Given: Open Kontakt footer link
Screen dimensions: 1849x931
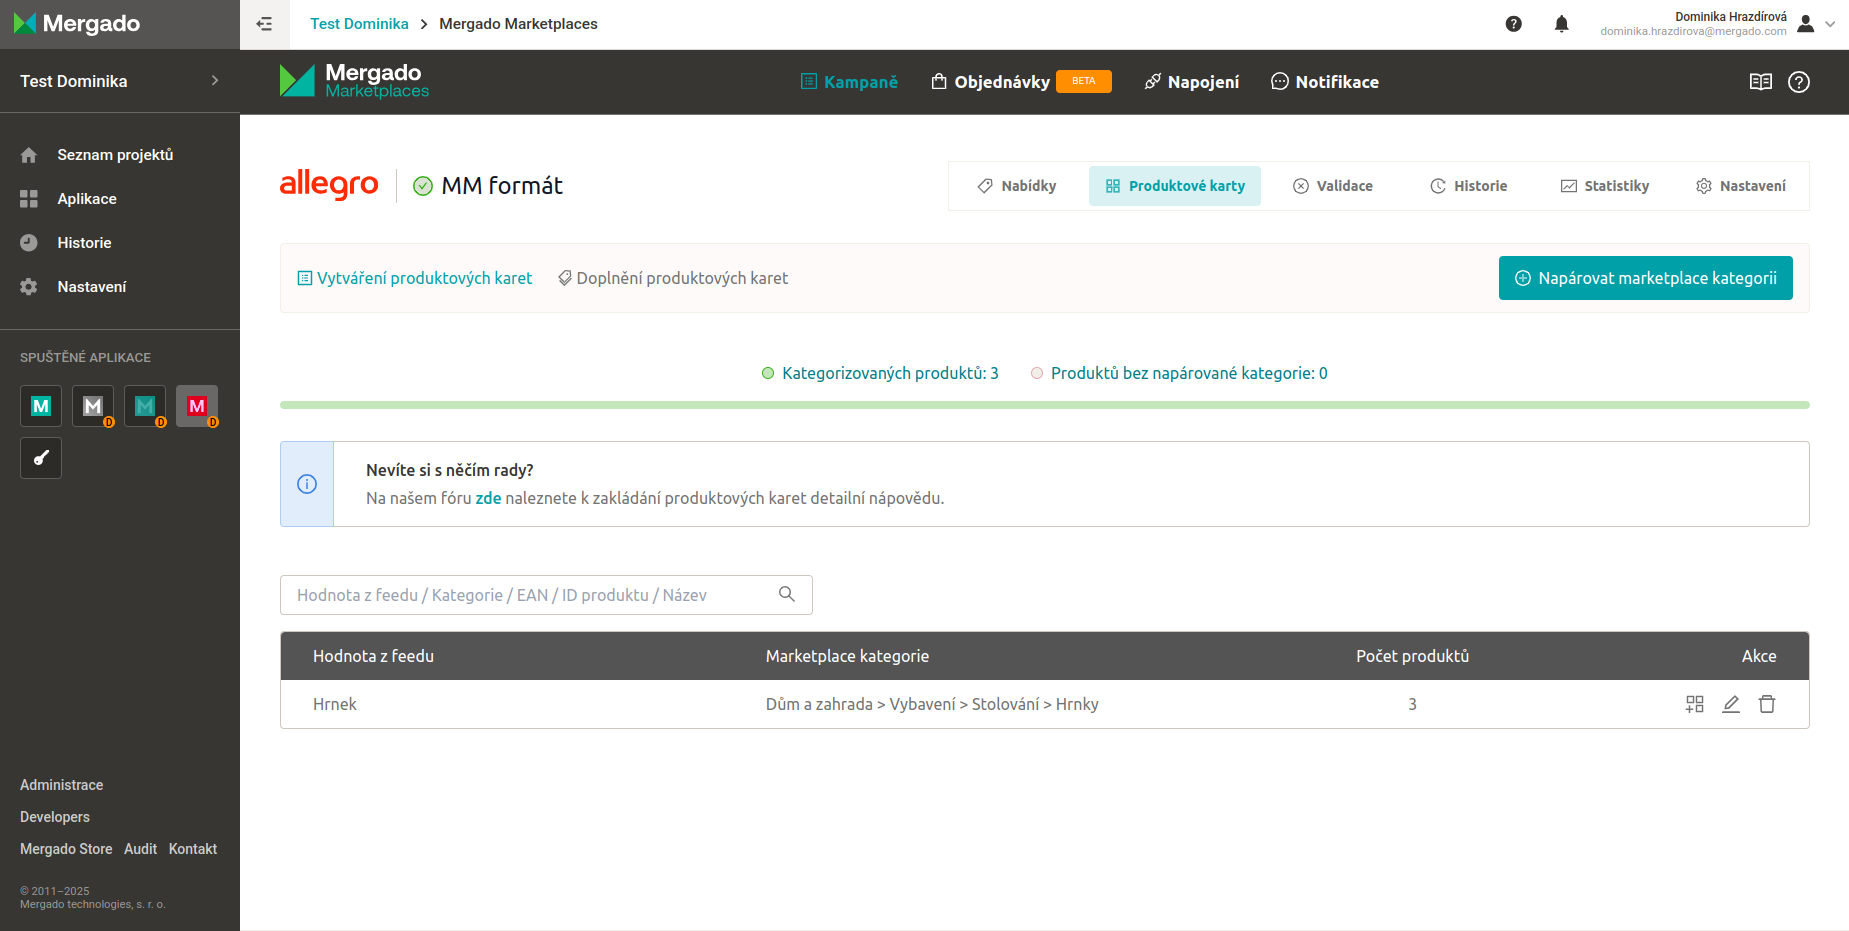Looking at the screenshot, I should 193,849.
